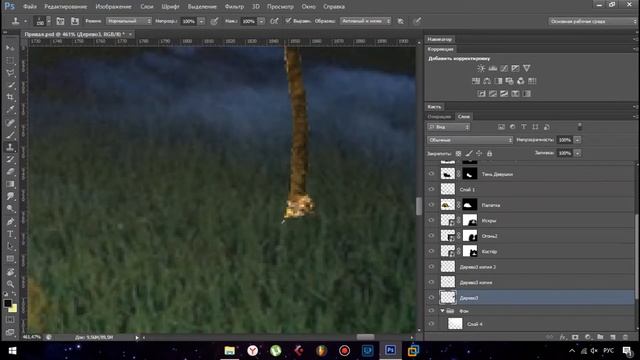640x360 pixels.
Task: Filter layers by pixel type
Action: pos(501,127)
